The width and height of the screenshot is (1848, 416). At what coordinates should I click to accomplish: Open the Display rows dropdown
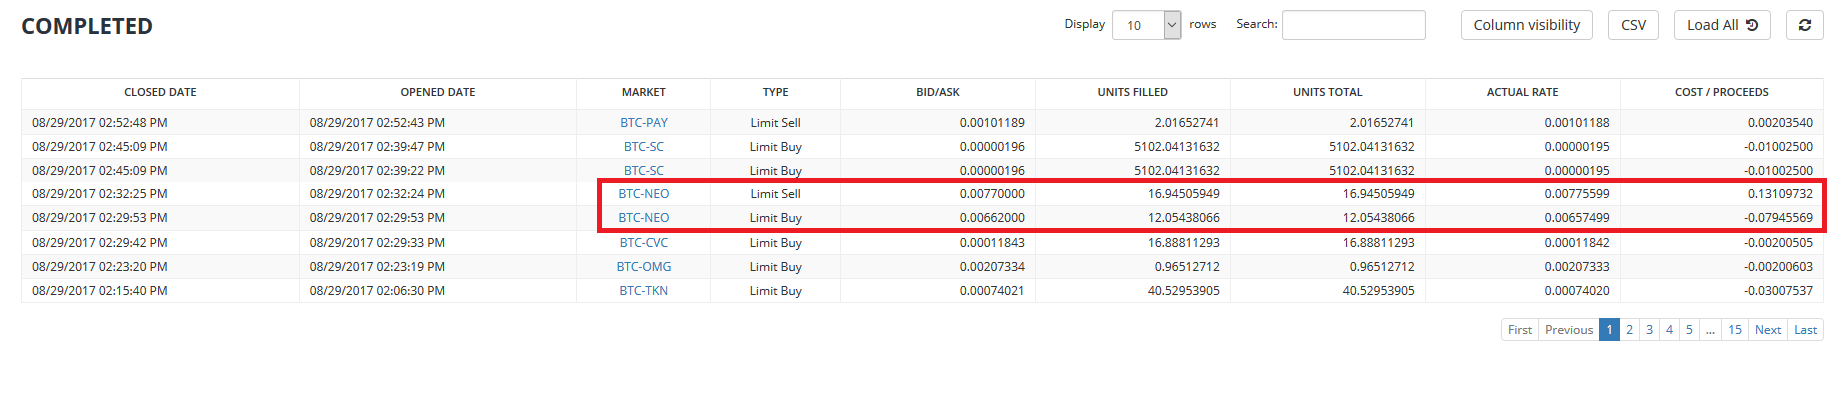[x=1147, y=25]
